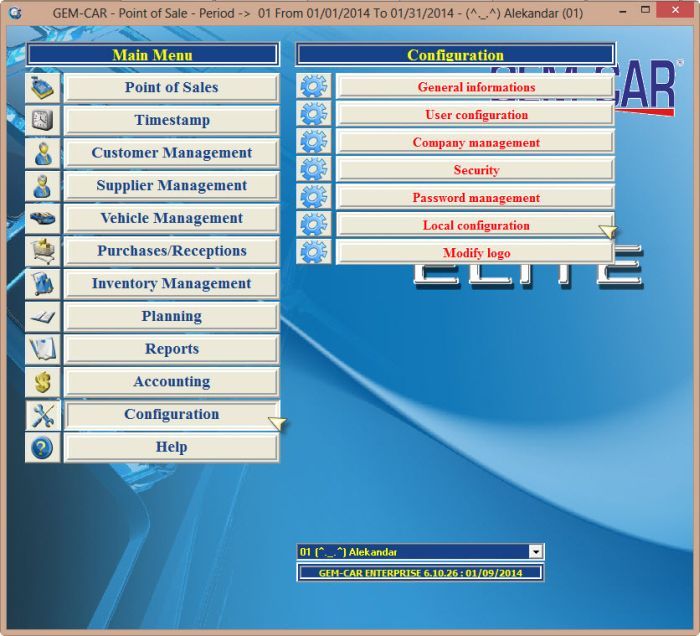Close the GEM-CAR window
Viewport: 700px width, 636px height.
coord(675,10)
